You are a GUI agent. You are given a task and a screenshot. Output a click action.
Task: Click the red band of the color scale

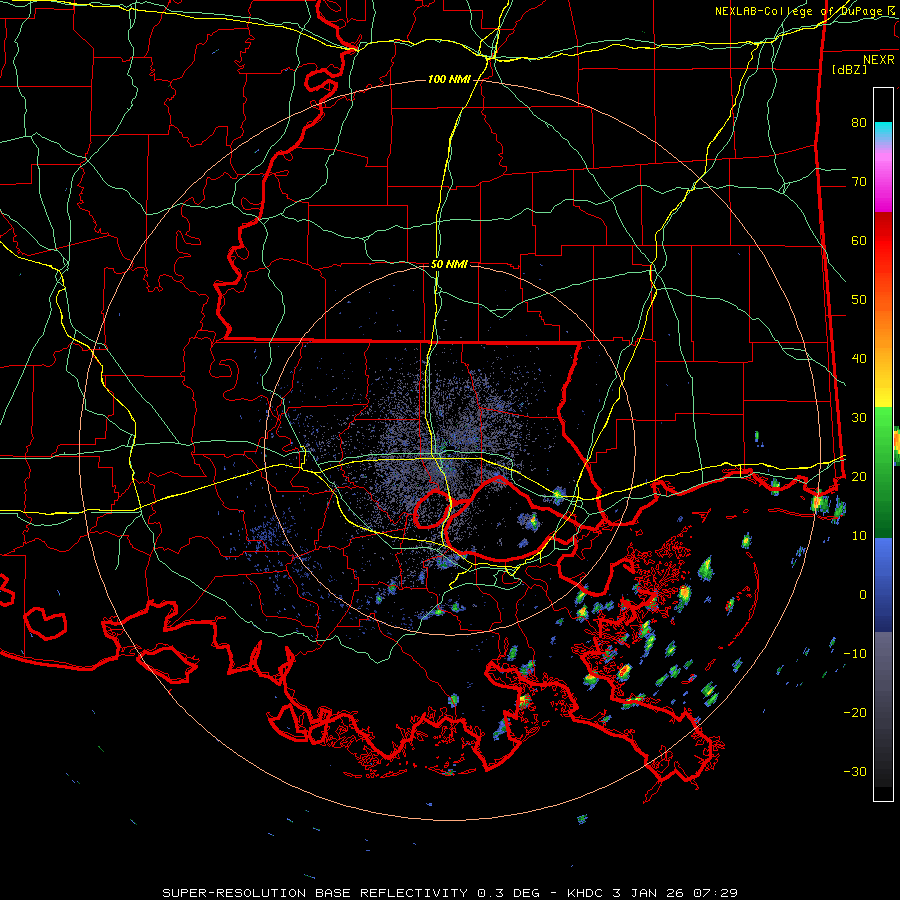(883, 241)
